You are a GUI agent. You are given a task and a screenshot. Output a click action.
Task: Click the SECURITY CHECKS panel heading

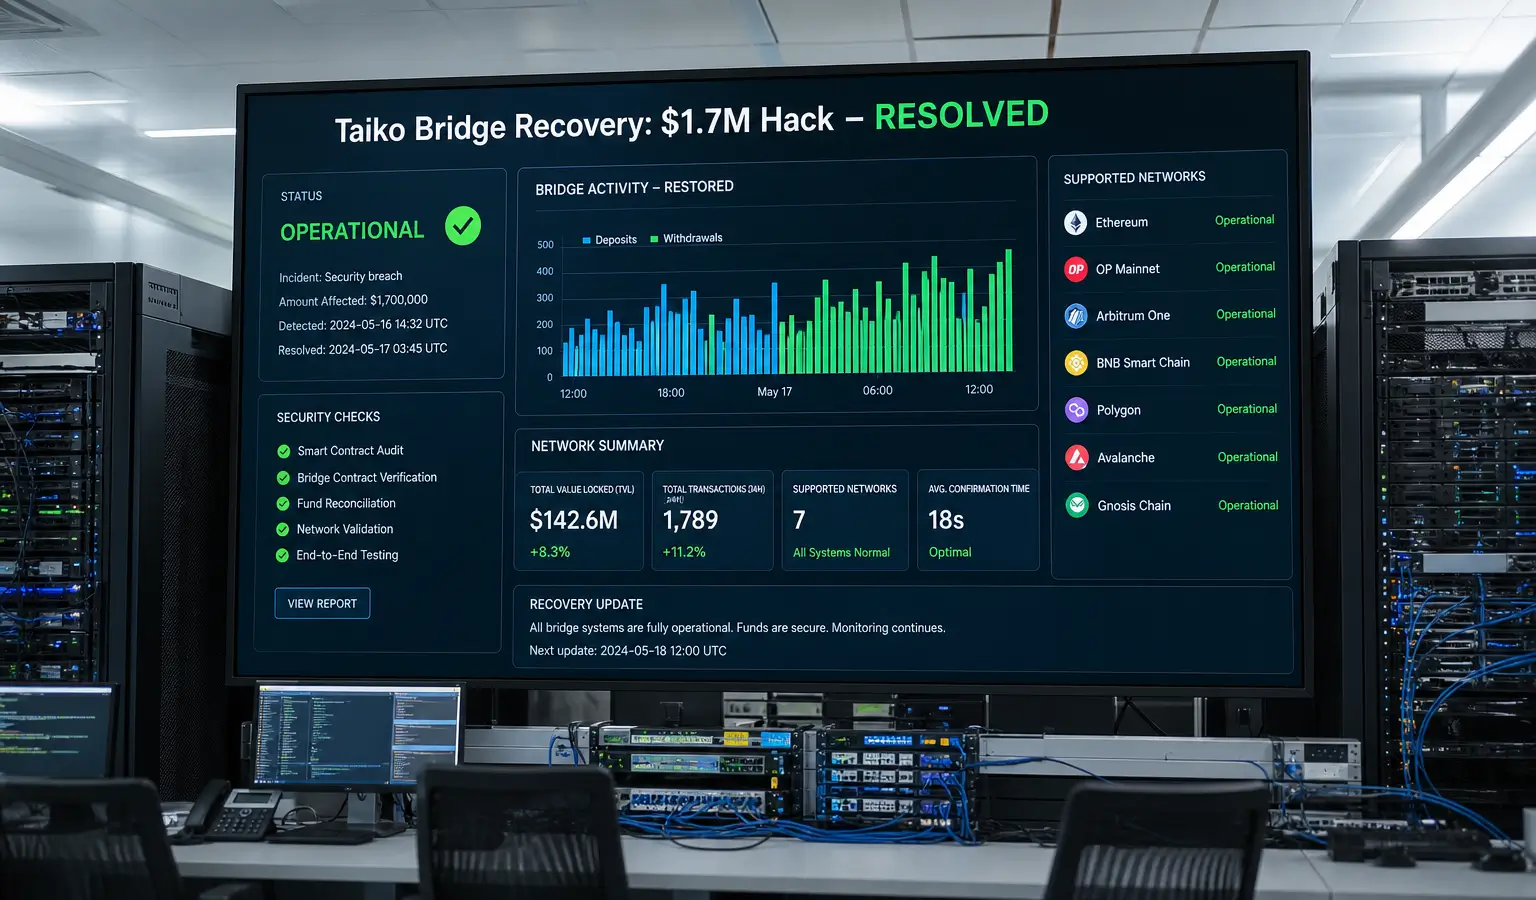point(328,417)
